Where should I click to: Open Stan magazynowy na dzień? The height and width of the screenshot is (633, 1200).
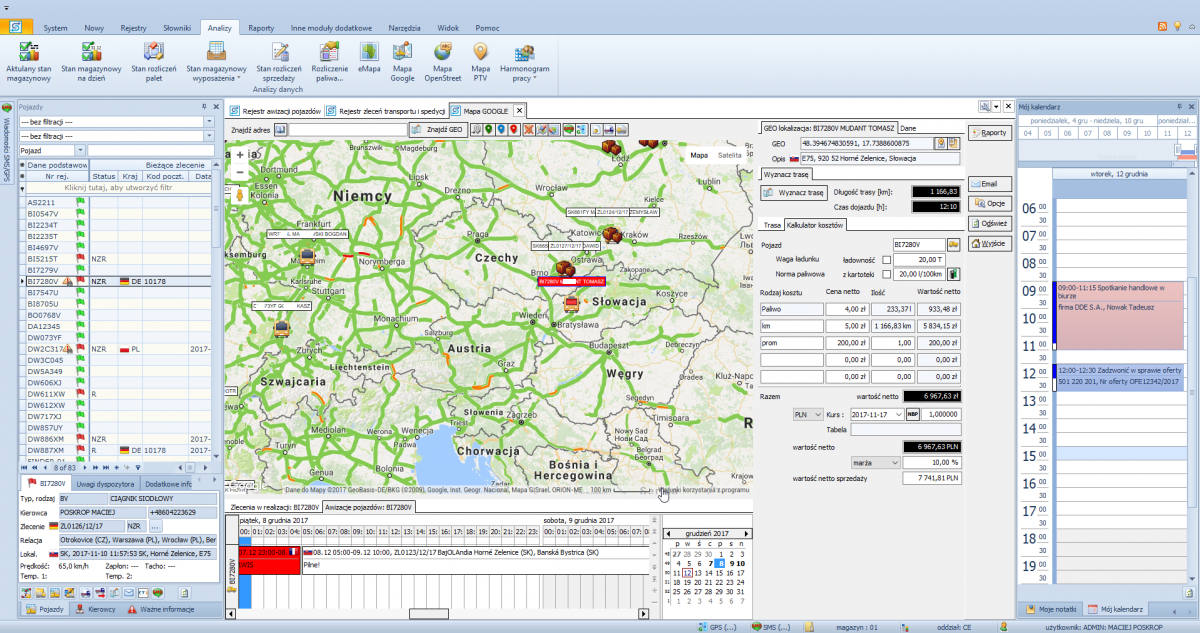coord(90,62)
